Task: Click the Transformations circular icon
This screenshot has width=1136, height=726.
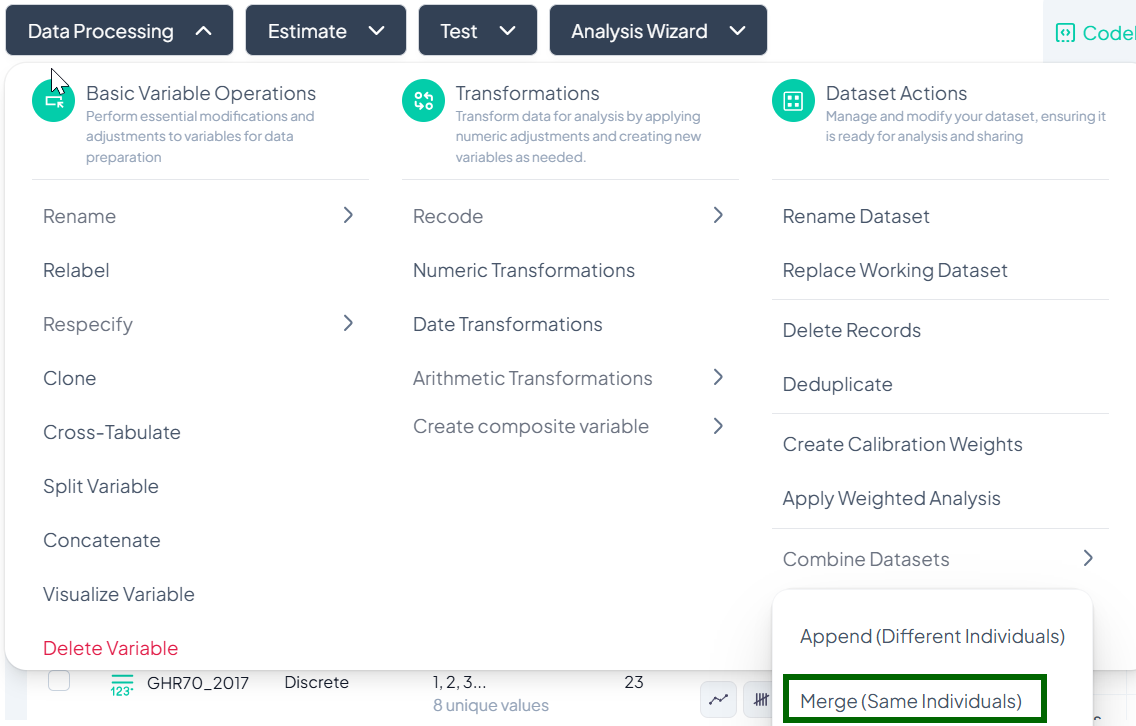Action: [423, 101]
